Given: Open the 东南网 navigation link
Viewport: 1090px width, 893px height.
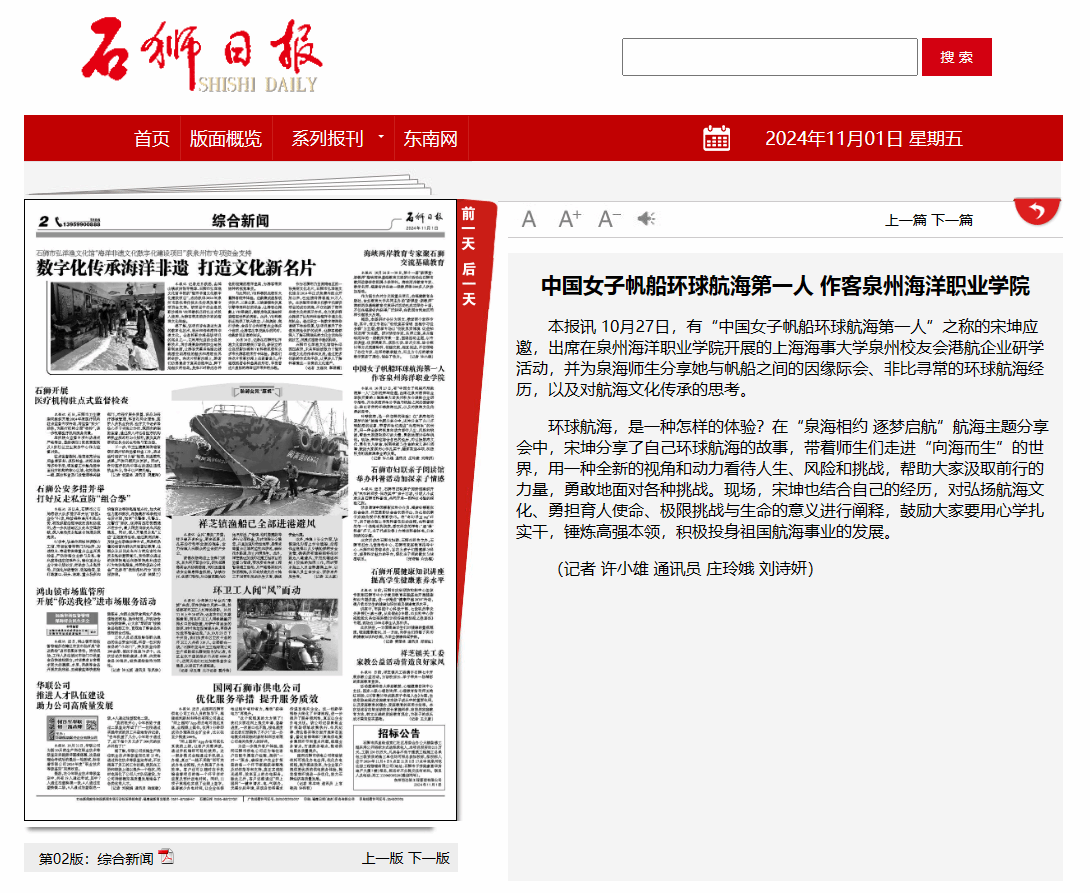Looking at the screenshot, I should pos(431,139).
